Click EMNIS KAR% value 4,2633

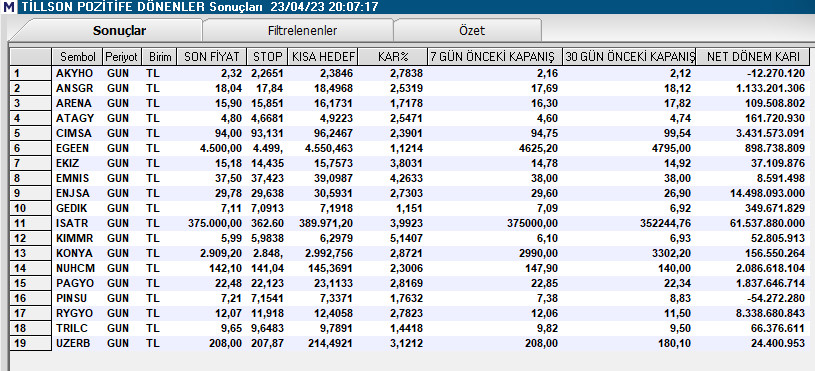point(406,178)
